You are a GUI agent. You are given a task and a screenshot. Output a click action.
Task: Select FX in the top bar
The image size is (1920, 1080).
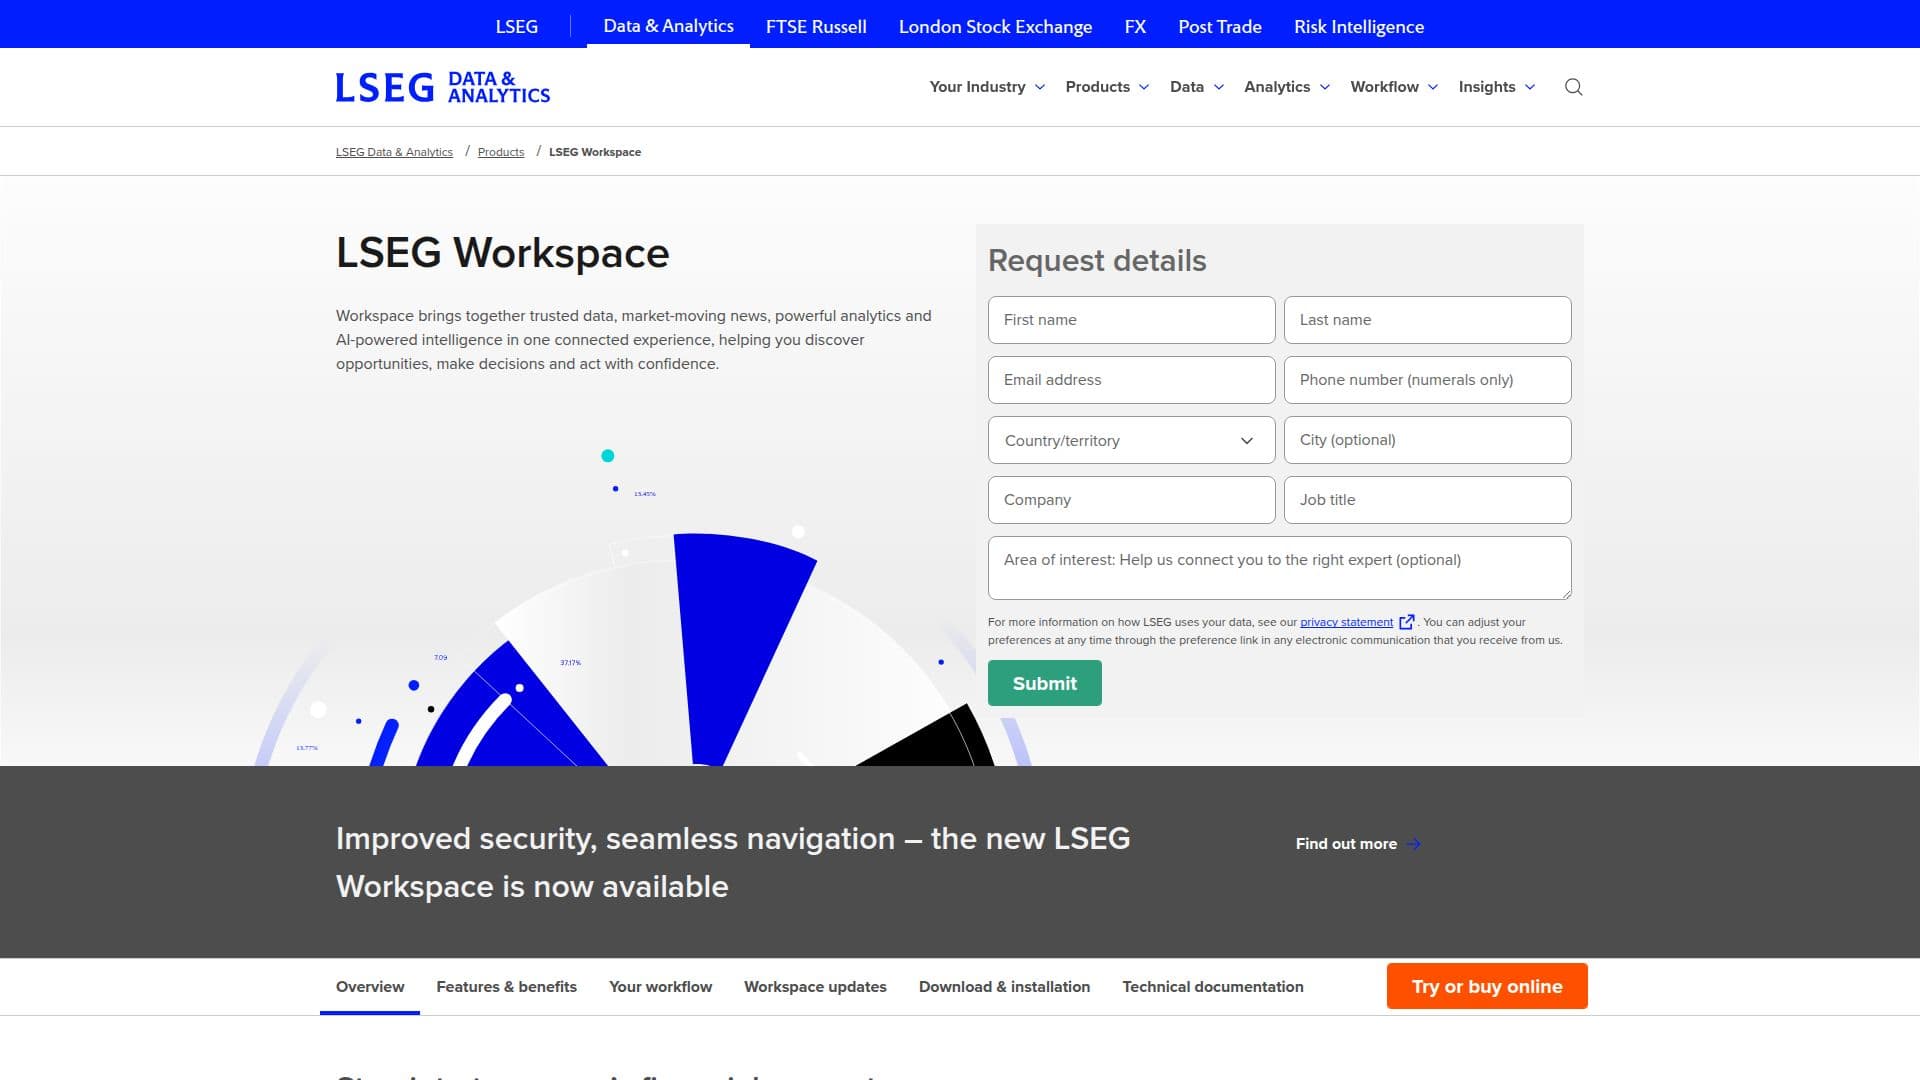pos(1135,27)
